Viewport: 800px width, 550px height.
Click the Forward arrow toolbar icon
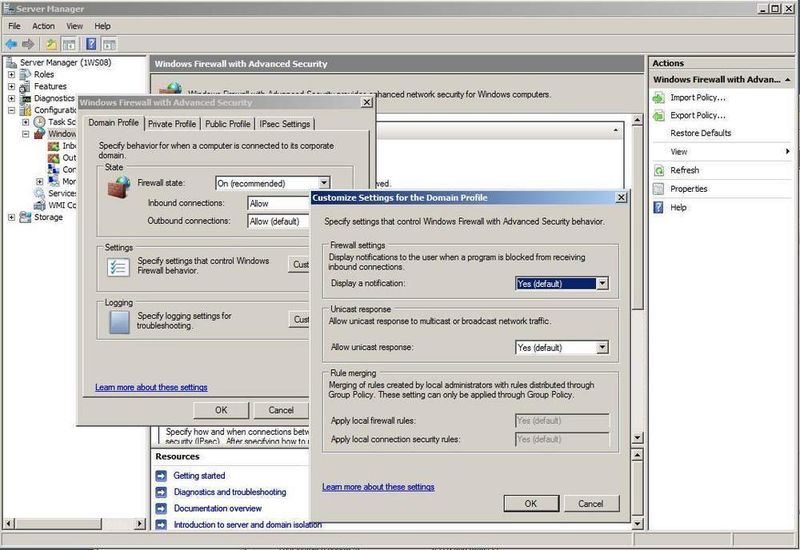[x=28, y=44]
